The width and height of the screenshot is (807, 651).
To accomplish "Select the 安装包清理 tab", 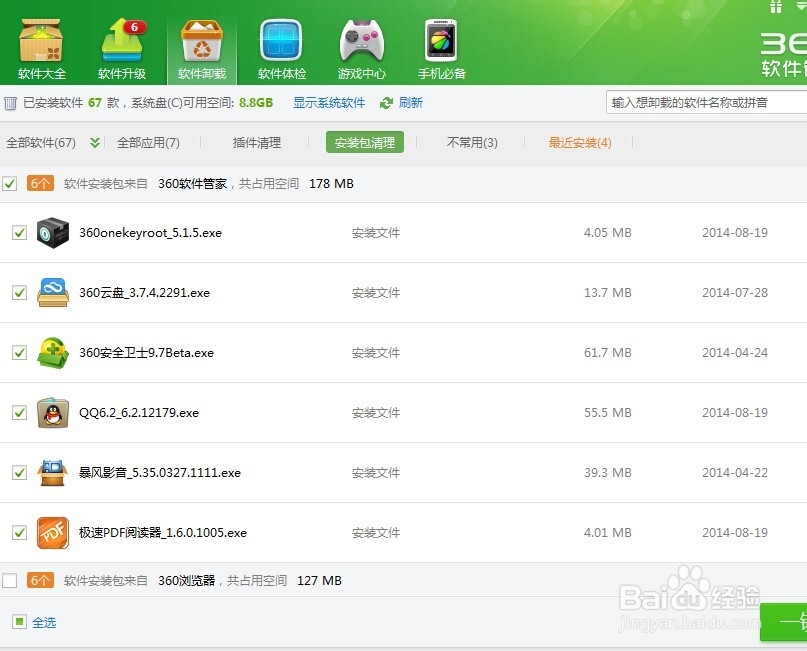I will coord(364,143).
